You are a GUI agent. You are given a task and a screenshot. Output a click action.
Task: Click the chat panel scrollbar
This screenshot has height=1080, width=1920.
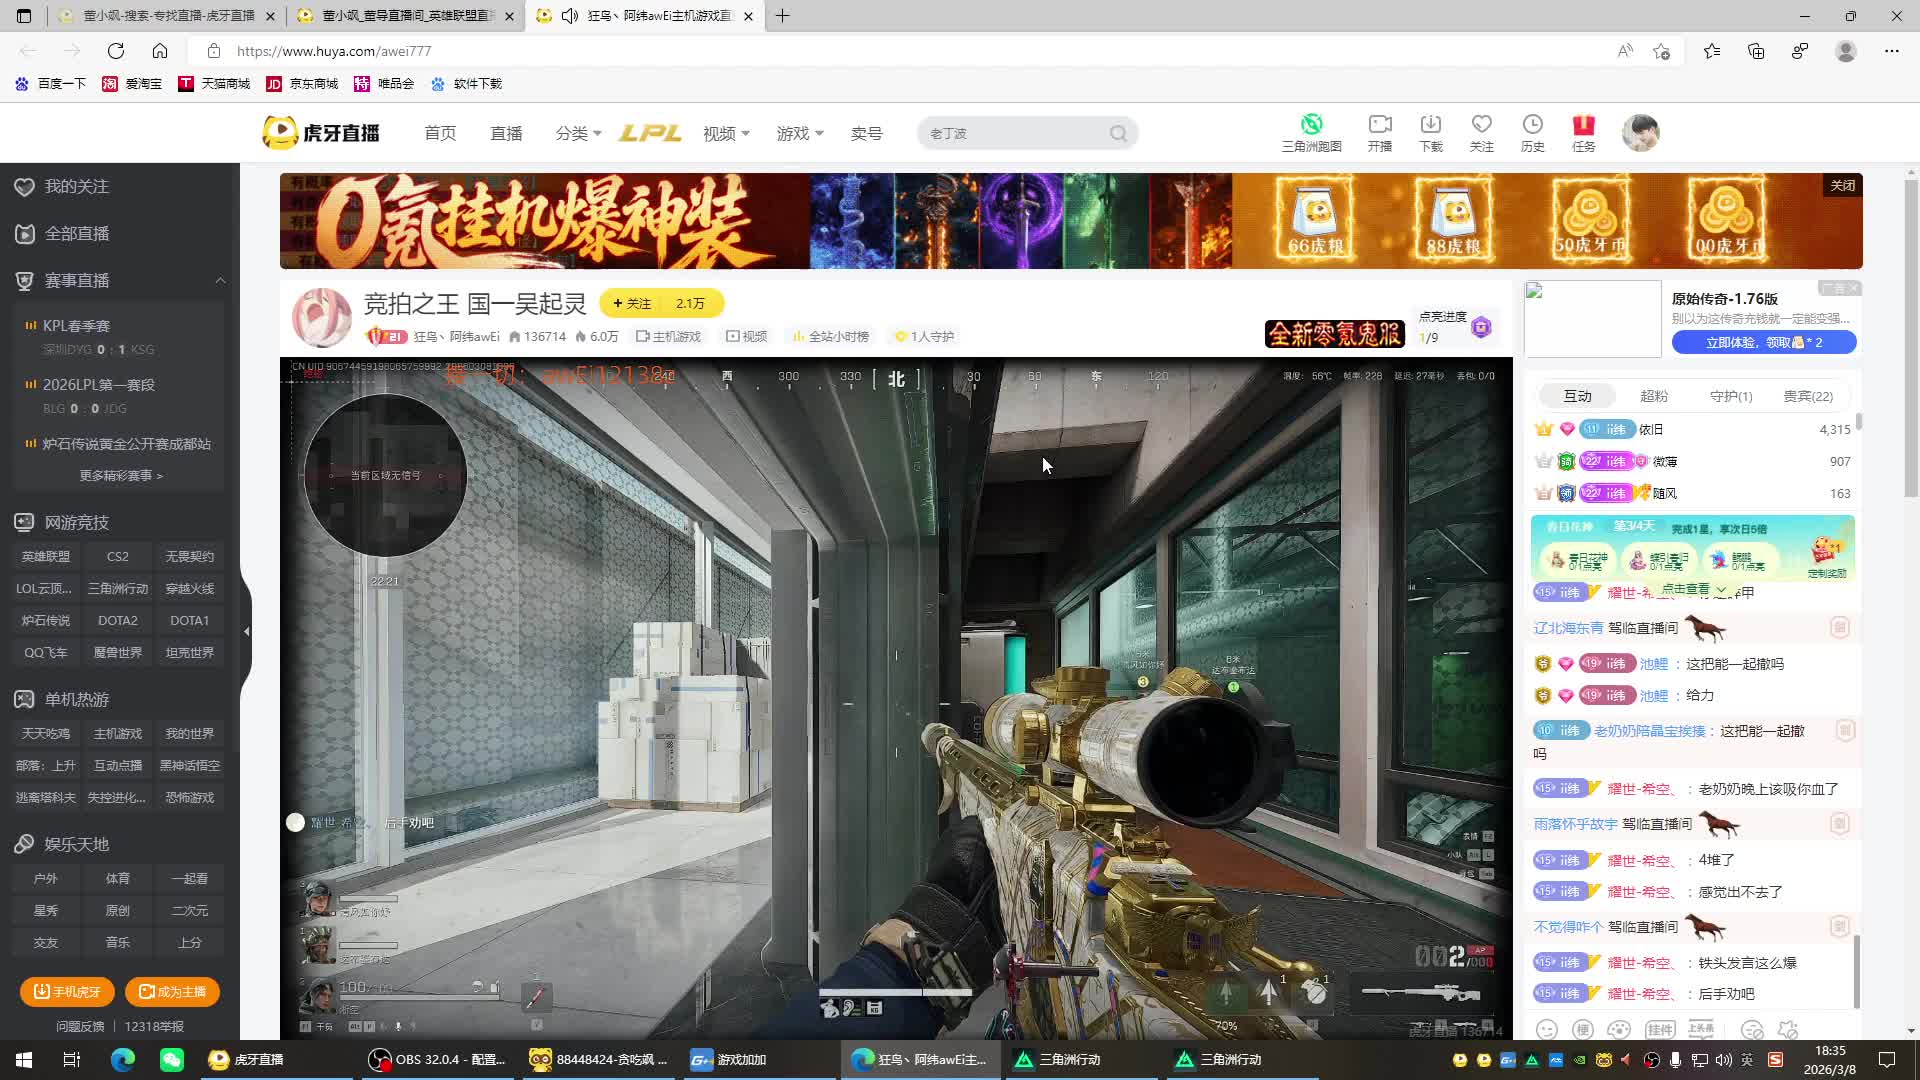click(1858, 970)
